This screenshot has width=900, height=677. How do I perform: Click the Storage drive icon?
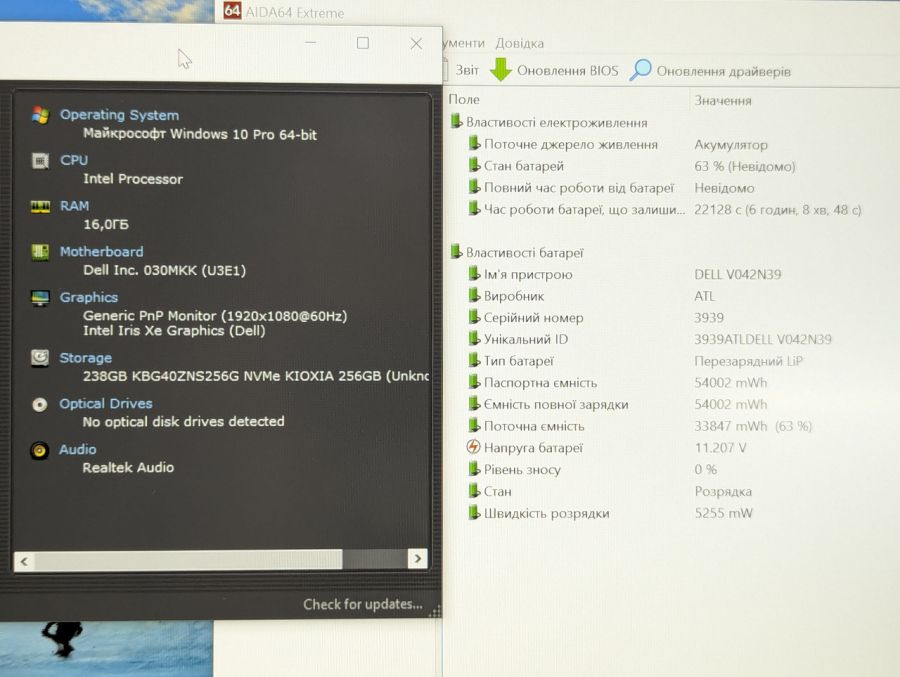tap(40, 358)
